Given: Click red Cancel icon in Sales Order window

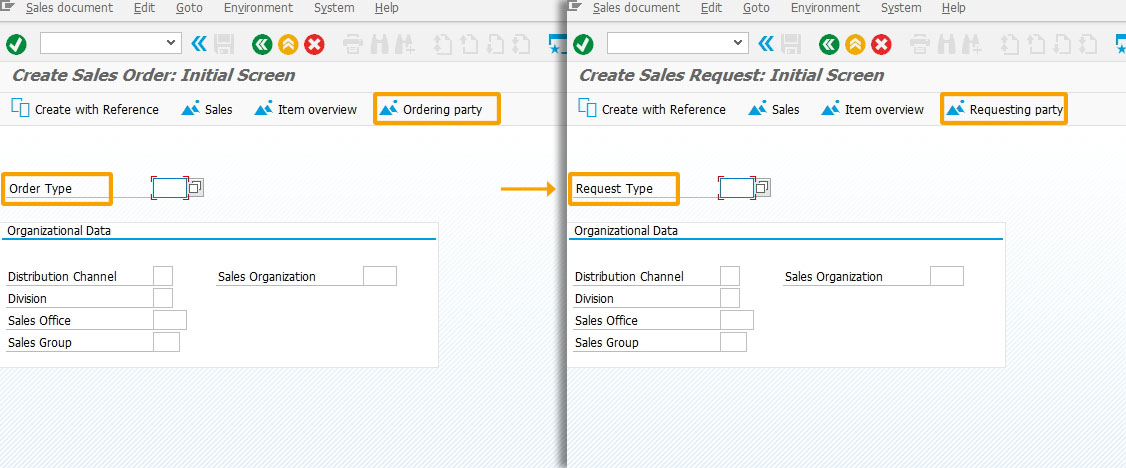Looking at the screenshot, I should tap(315, 45).
